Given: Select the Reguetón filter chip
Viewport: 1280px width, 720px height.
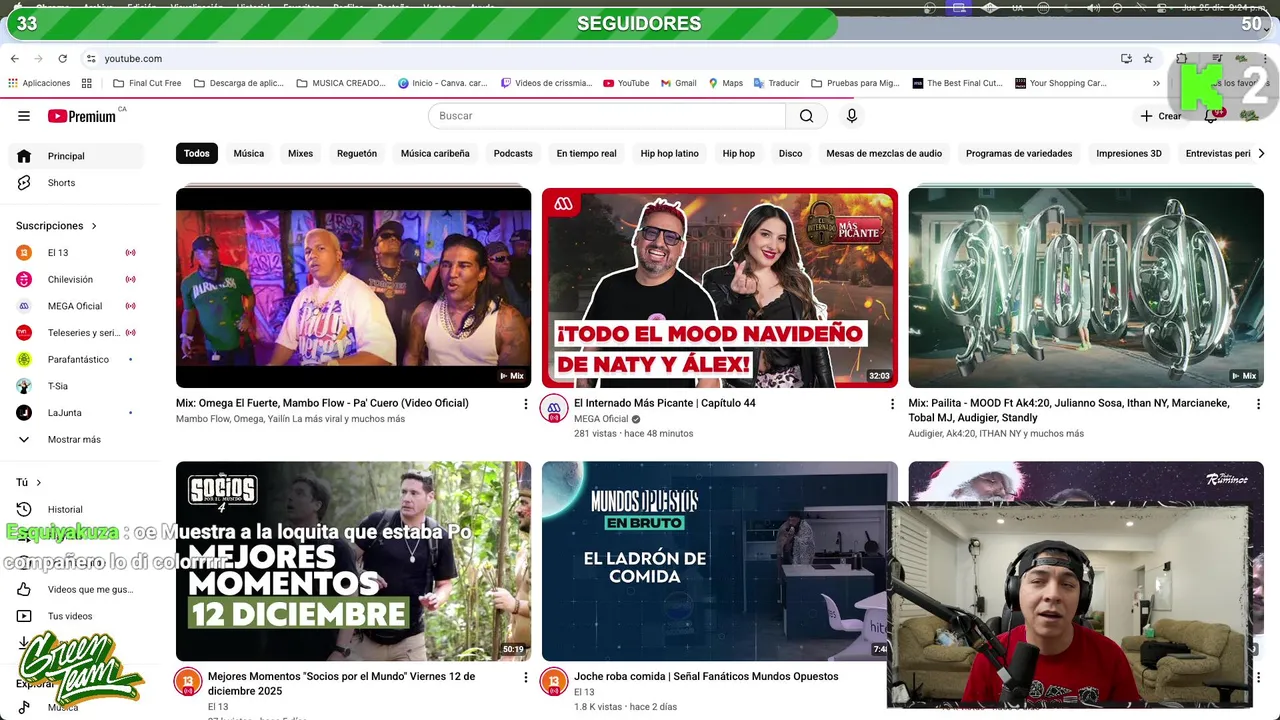Looking at the screenshot, I should click(x=357, y=154).
